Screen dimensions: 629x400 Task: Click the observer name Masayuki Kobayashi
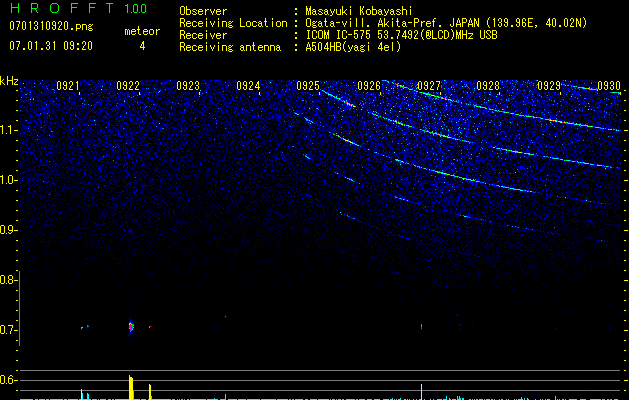point(359,11)
